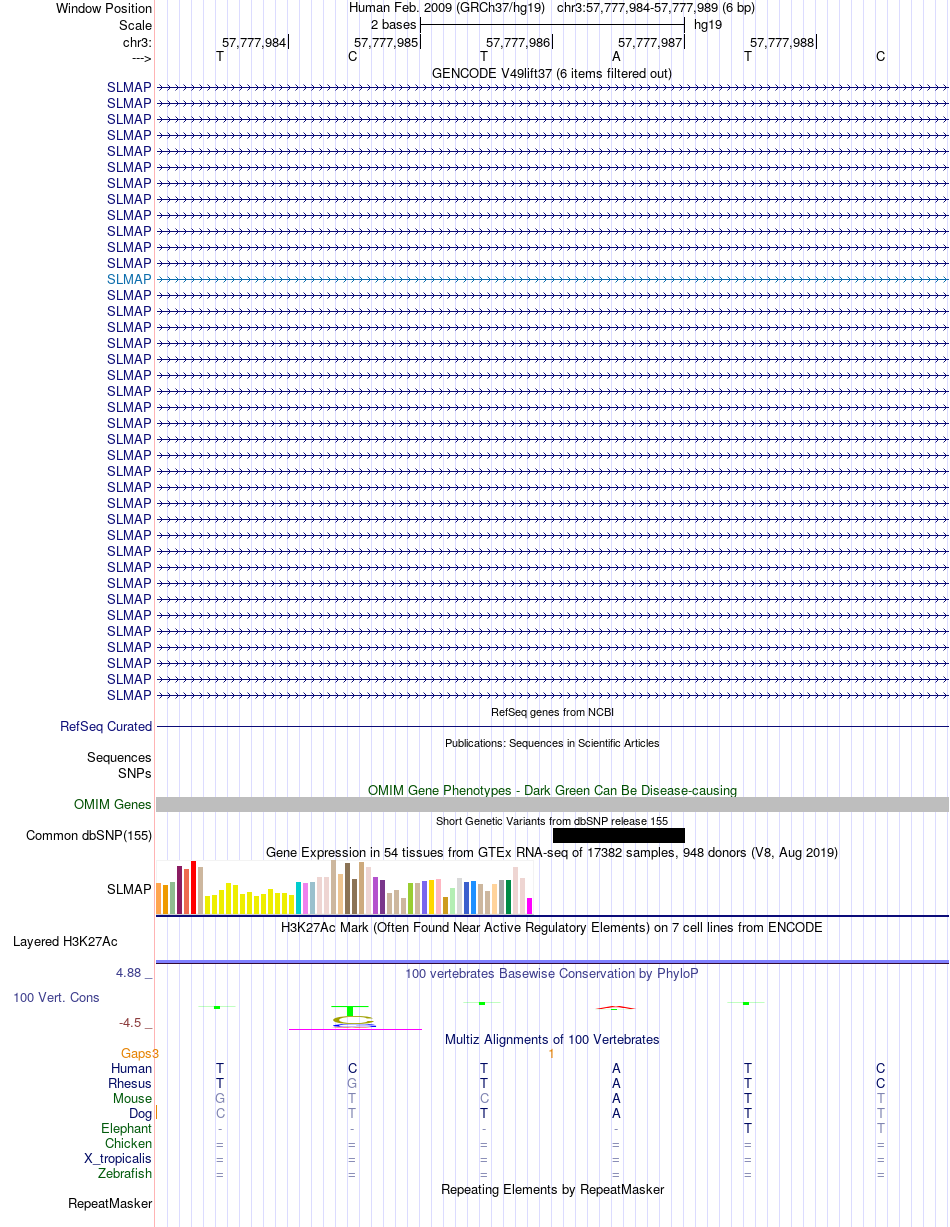Image resolution: width=950 pixels, height=1227 pixels.
Task: Open the RefSeq genes from NCBI title
Action: coord(552,712)
